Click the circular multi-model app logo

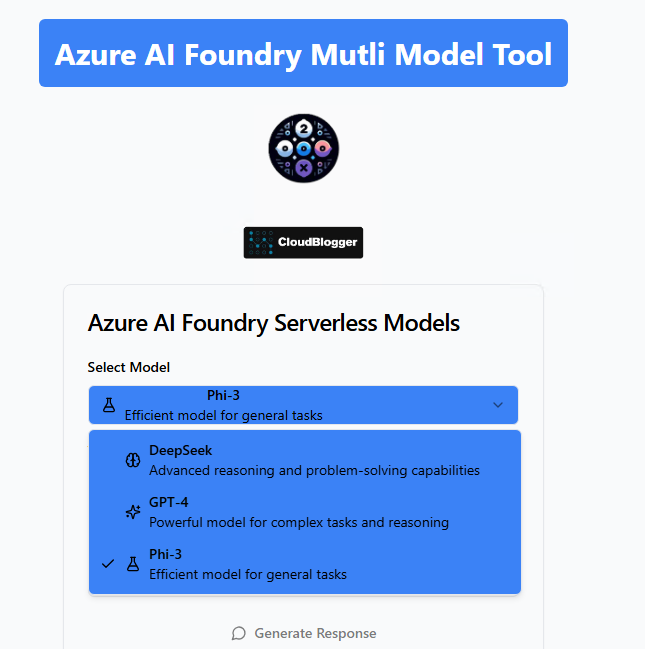point(303,148)
